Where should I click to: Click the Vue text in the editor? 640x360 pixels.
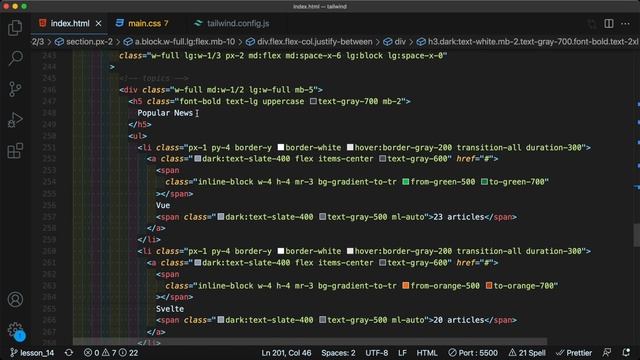163,205
